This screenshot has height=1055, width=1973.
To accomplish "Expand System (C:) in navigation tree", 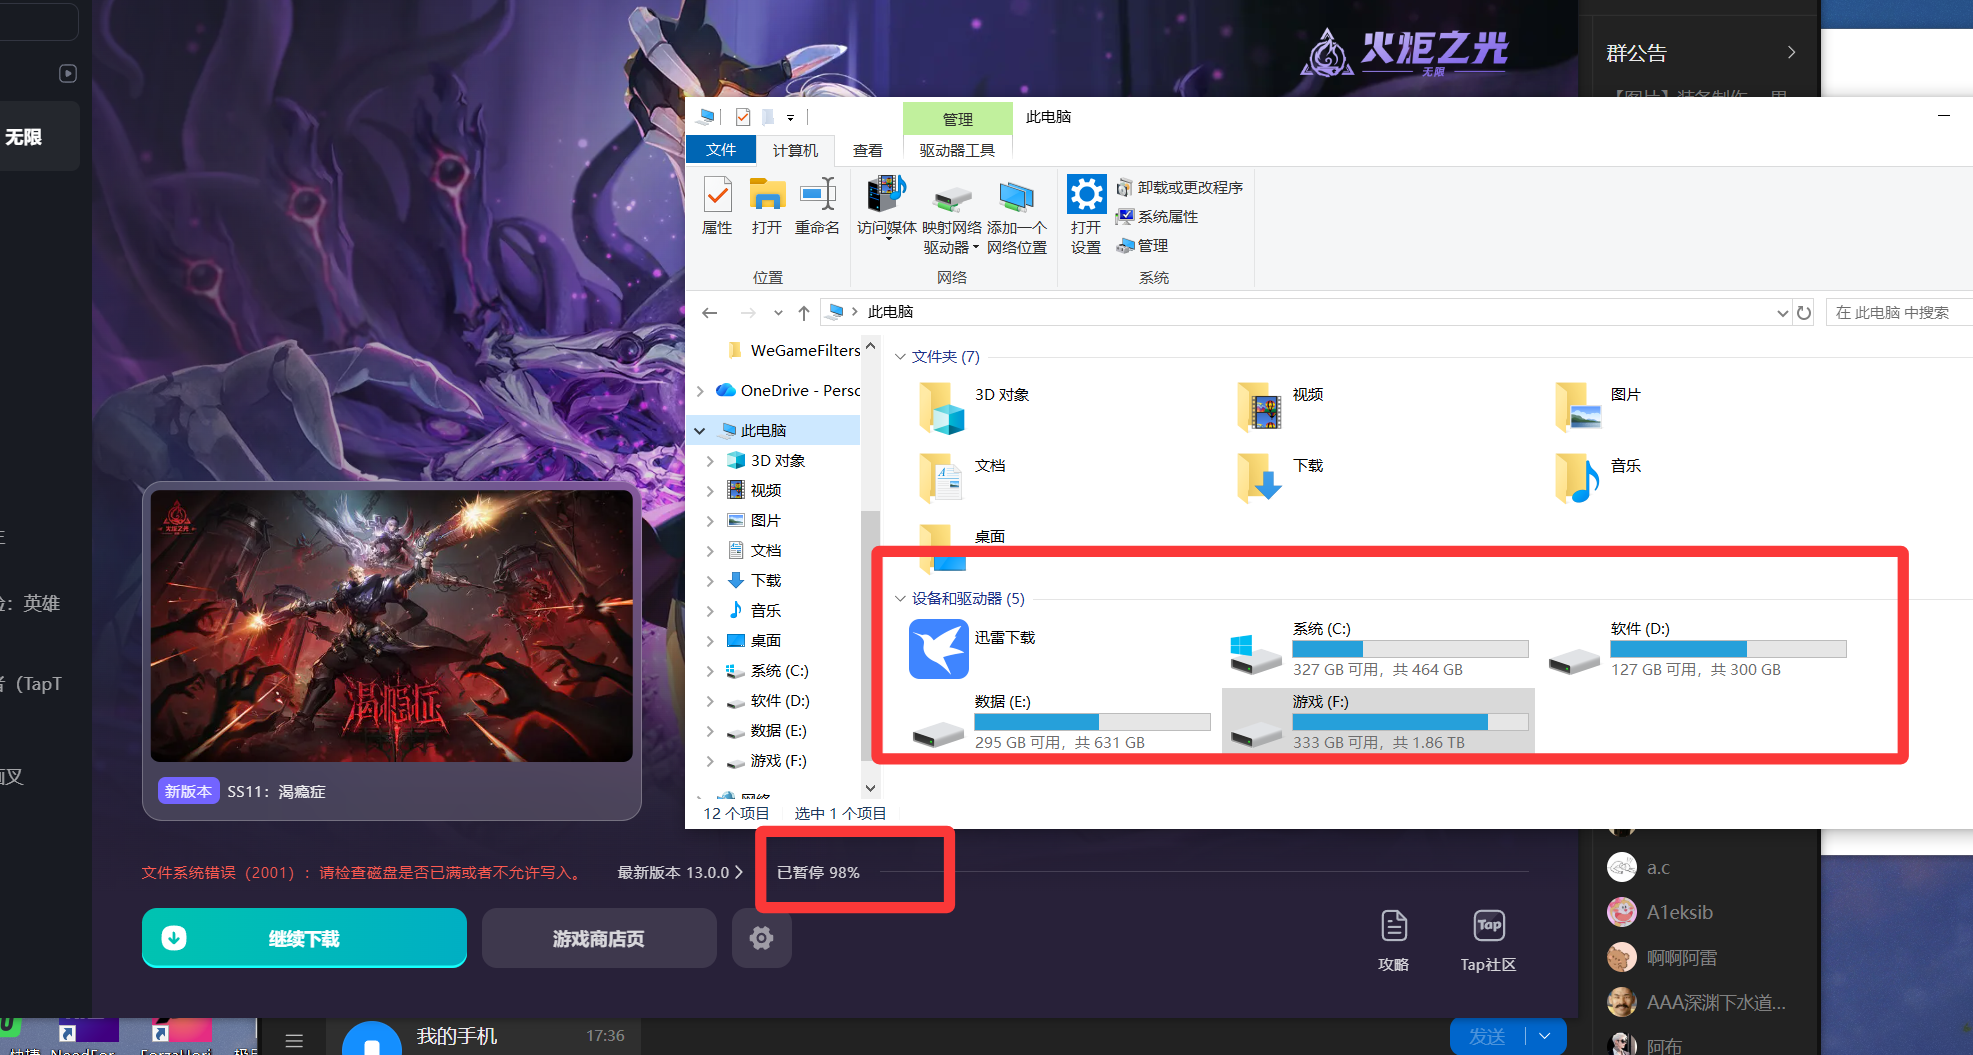I will [x=710, y=671].
